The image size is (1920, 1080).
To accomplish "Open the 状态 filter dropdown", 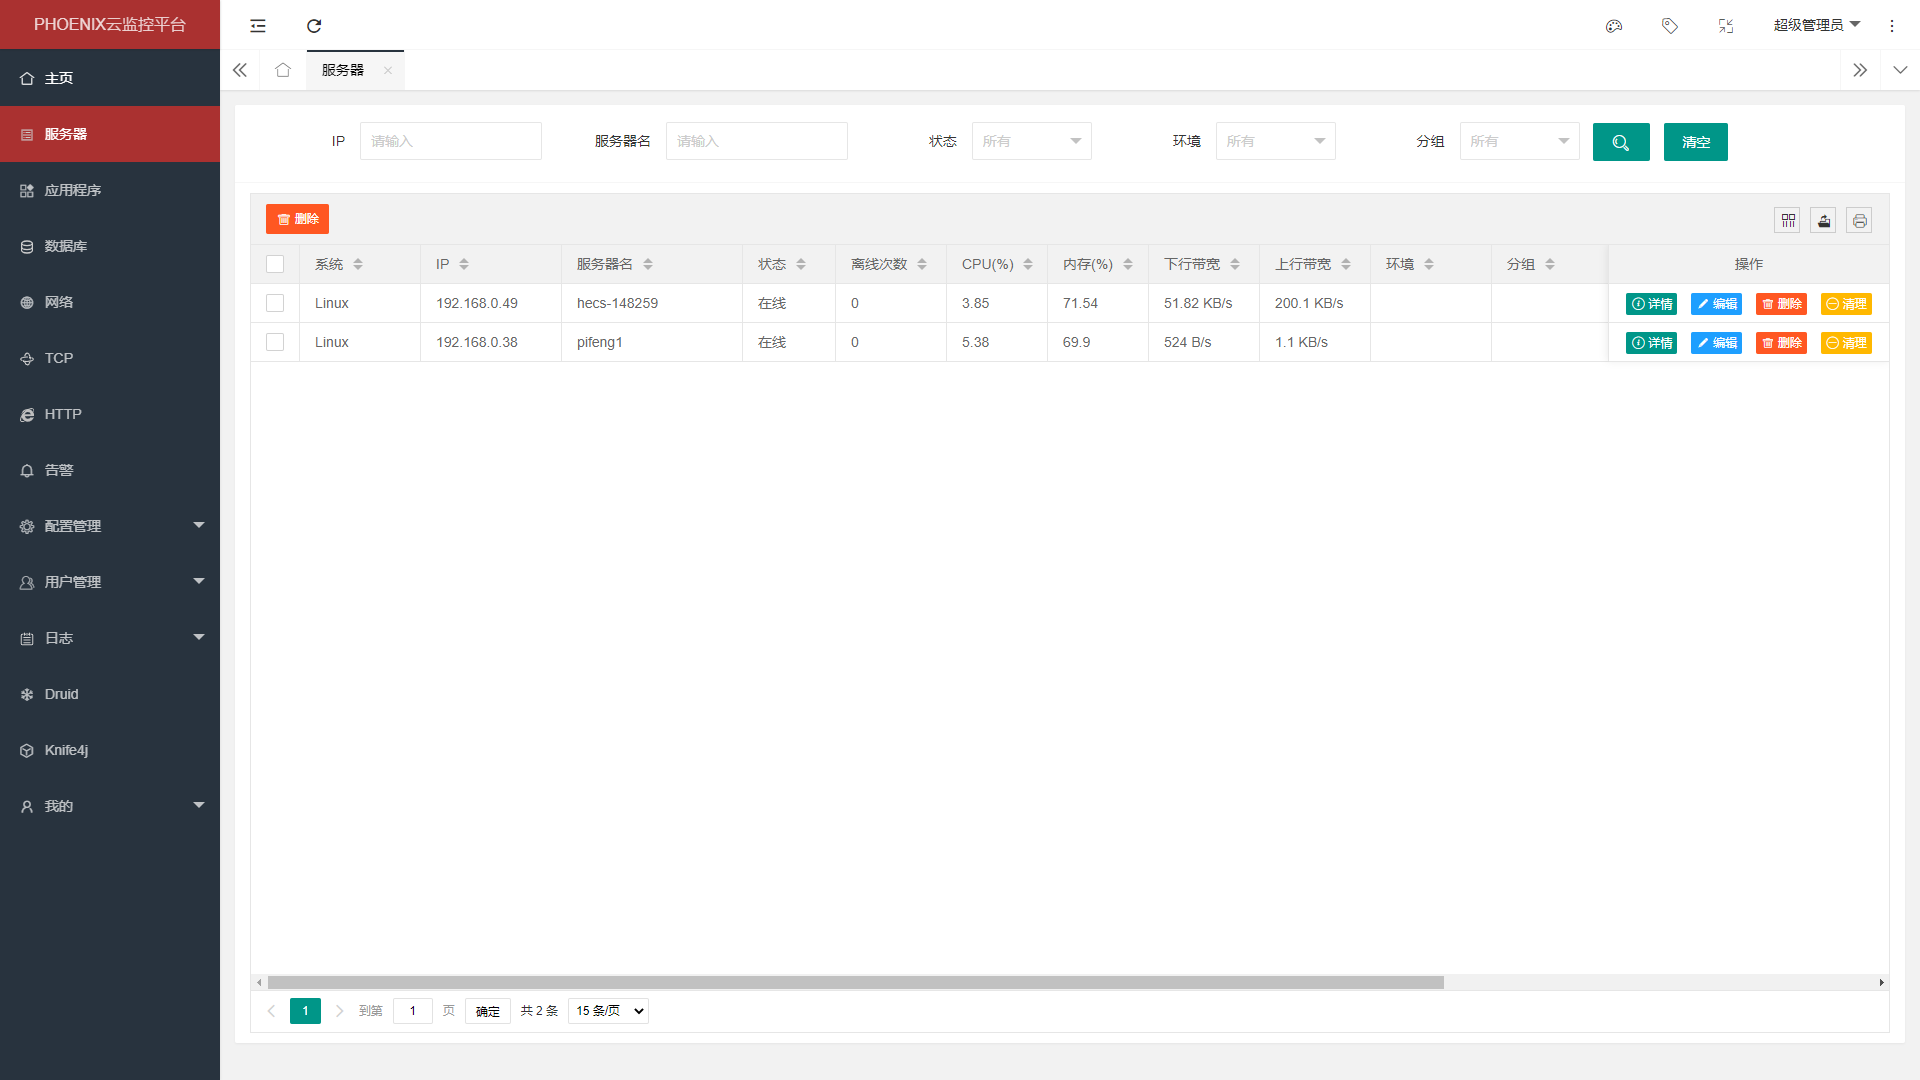I will pyautogui.click(x=1031, y=141).
